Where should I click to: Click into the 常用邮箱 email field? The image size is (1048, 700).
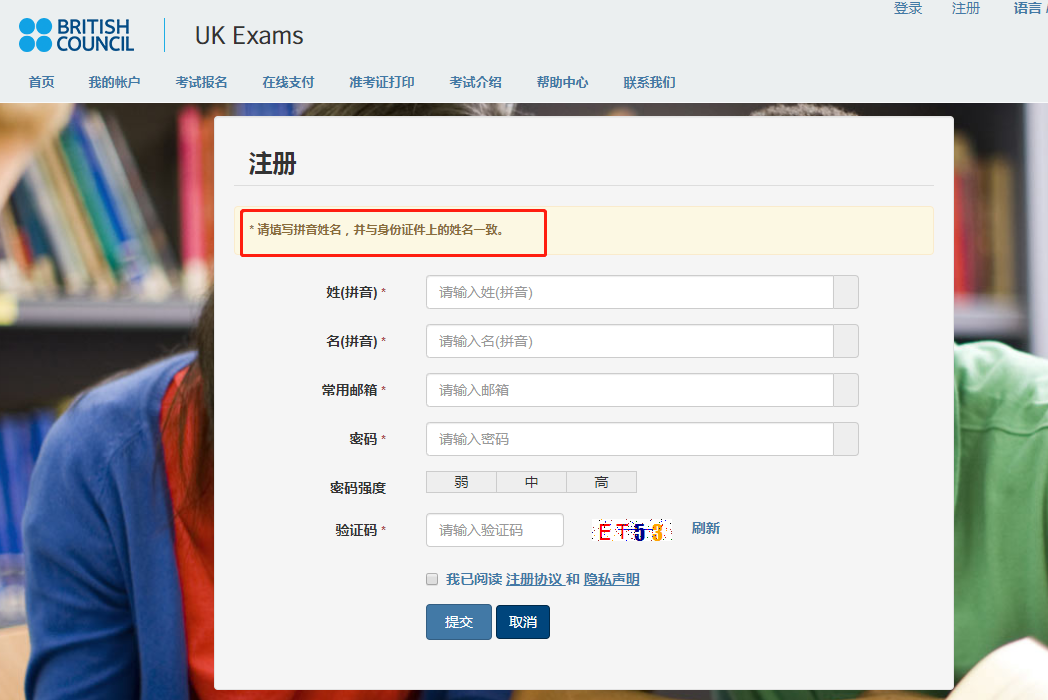(x=630, y=390)
